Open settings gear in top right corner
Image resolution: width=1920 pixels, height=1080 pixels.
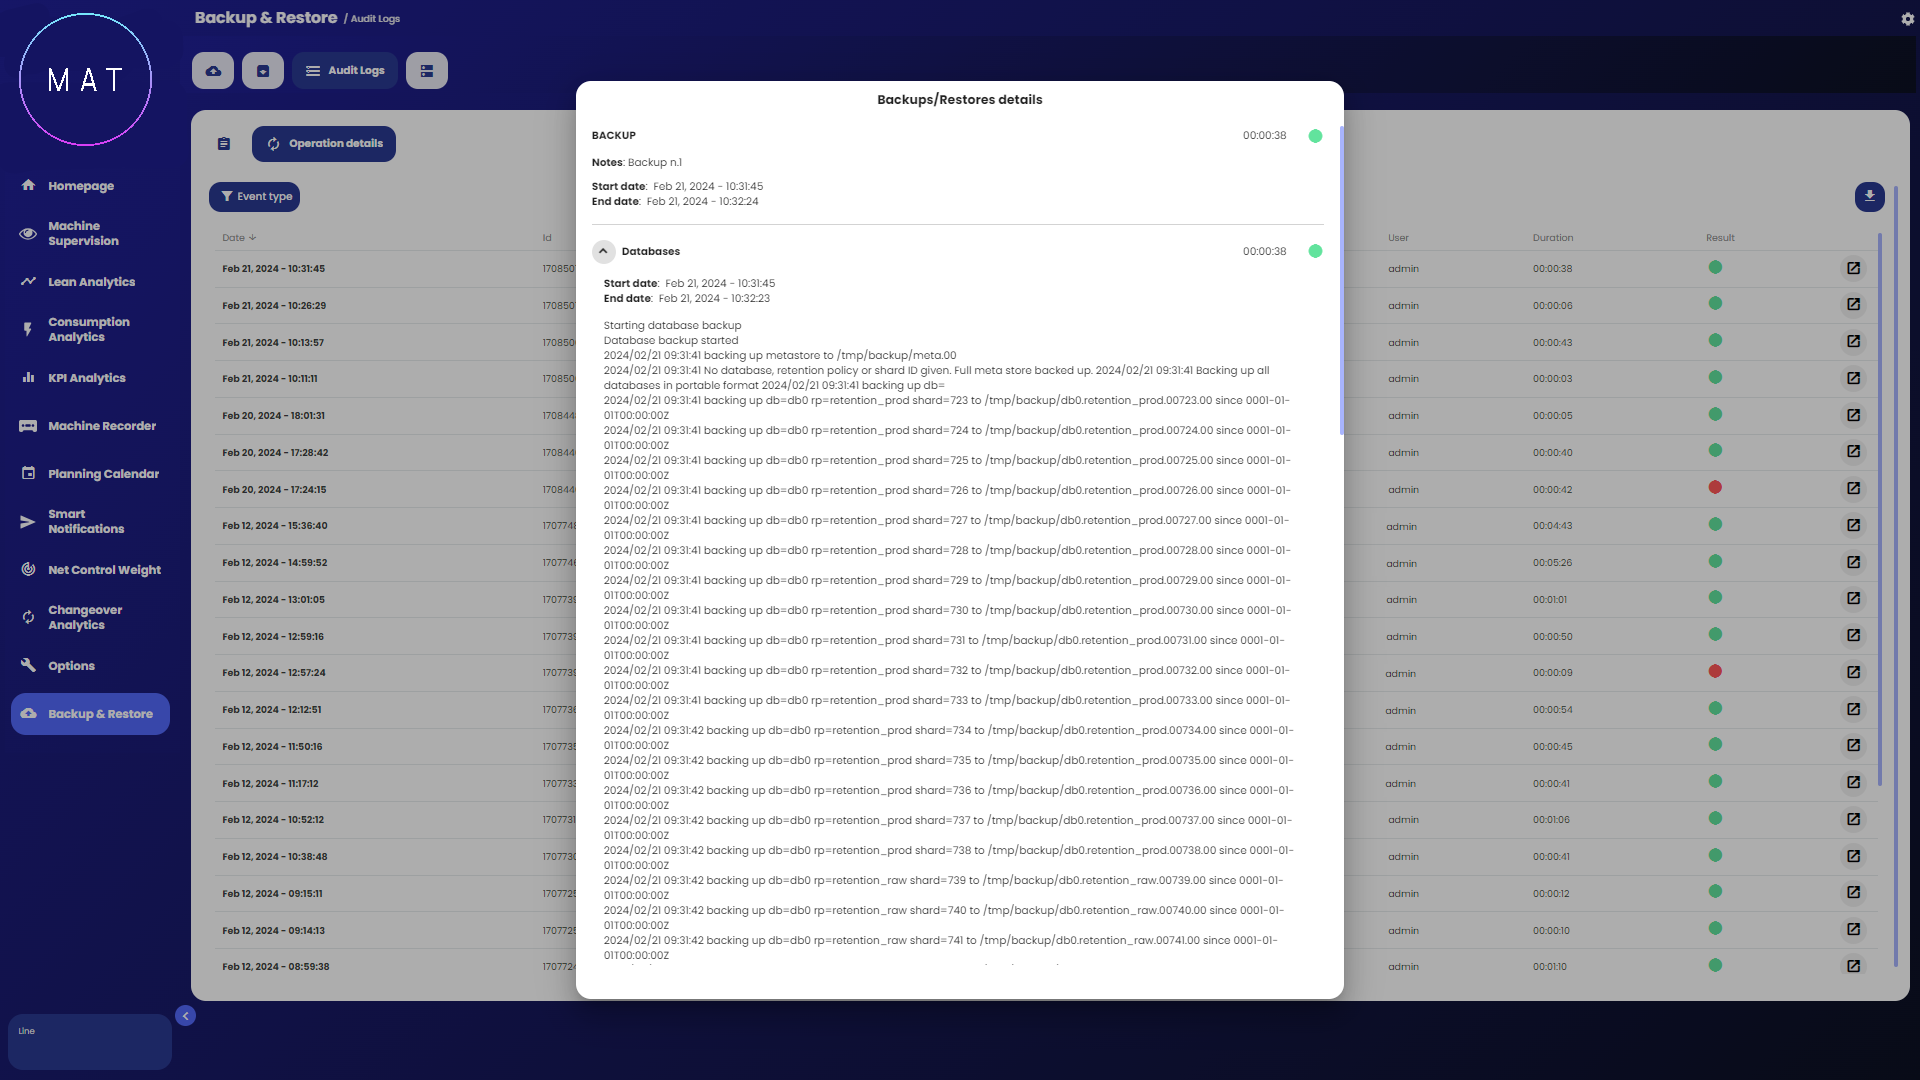(x=1907, y=19)
